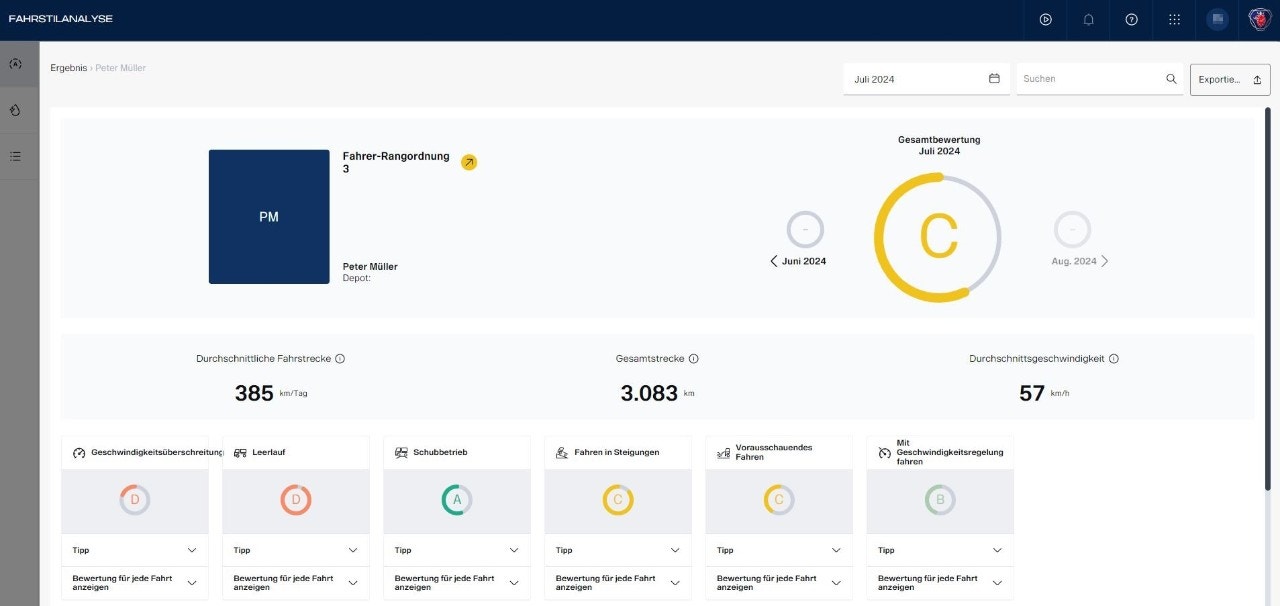Image resolution: width=1280 pixels, height=606 pixels.
Task: Click the Leerlauf truck icon
Action: [240, 453]
